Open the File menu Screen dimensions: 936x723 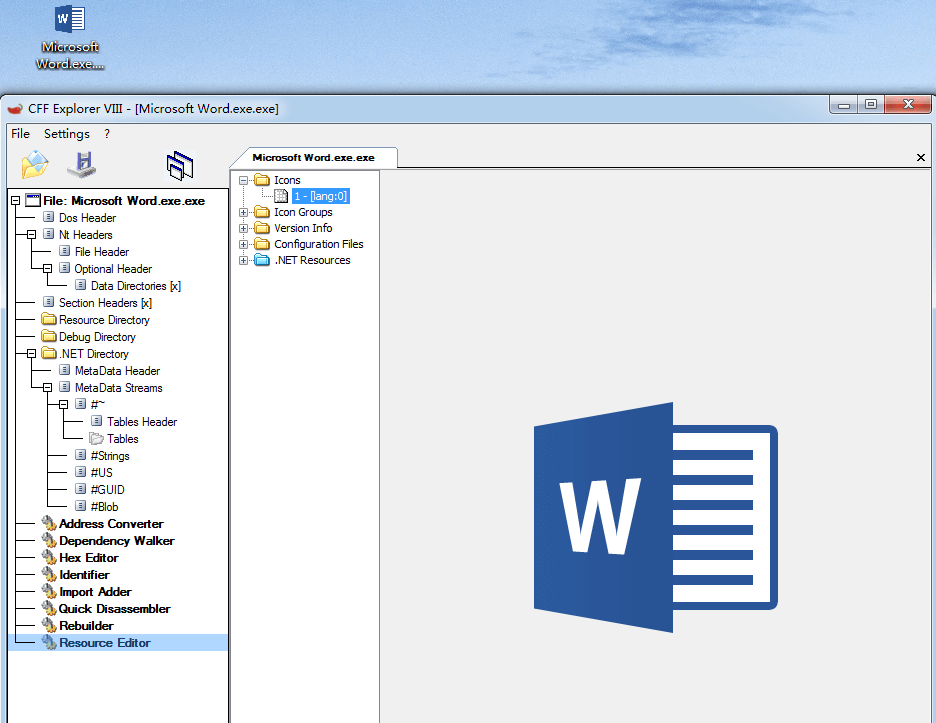click(x=20, y=134)
